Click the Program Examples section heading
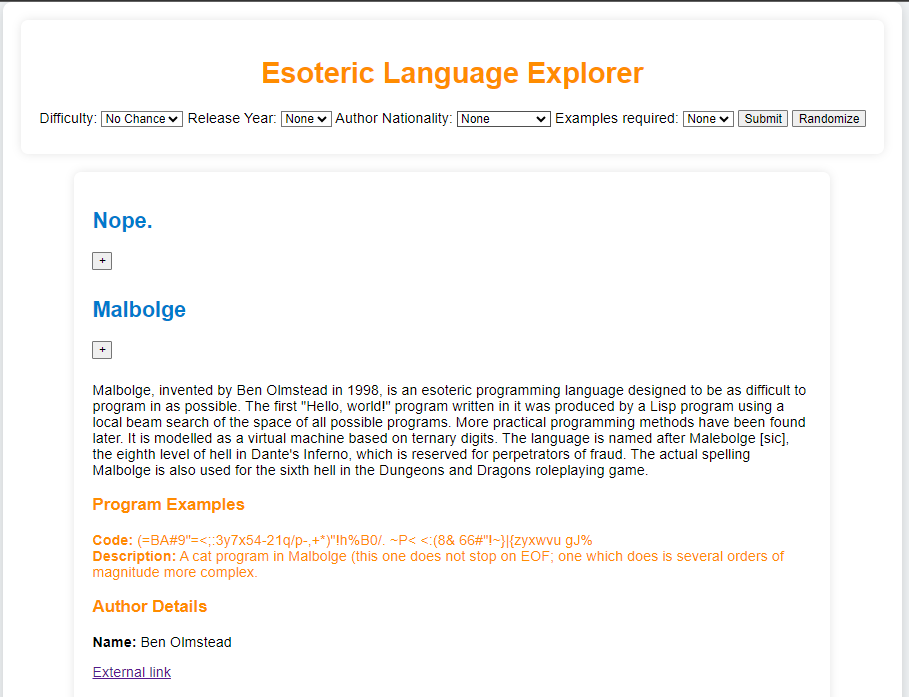Viewport: 909px width, 697px height. coord(168,504)
